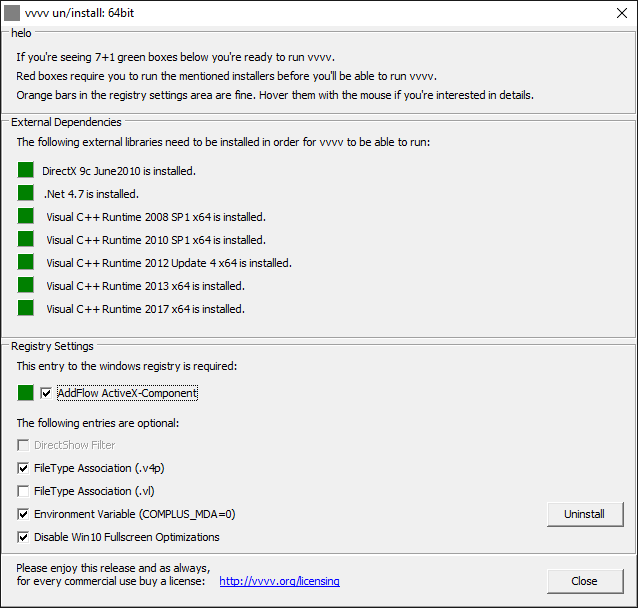Click 'Visual C++ Runtime 2012 Update 4 x64' text
The image size is (638, 608).
tap(142, 263)
